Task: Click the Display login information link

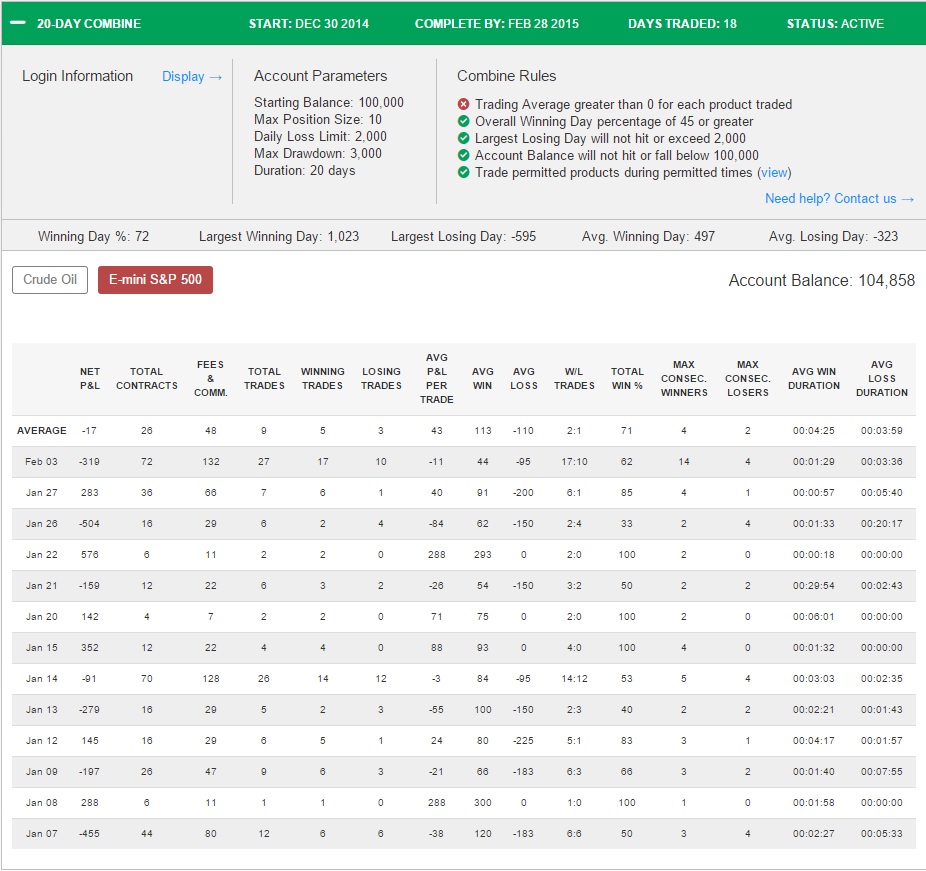Action: 192,77
